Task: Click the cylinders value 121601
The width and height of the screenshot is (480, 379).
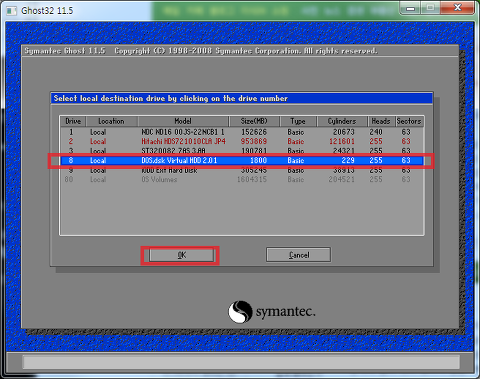Action: tap(342, 141)
